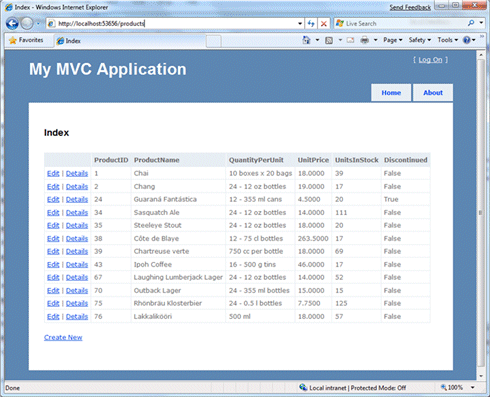
Task: Click the Print toolbar icon
Action: tap(365, 40)
